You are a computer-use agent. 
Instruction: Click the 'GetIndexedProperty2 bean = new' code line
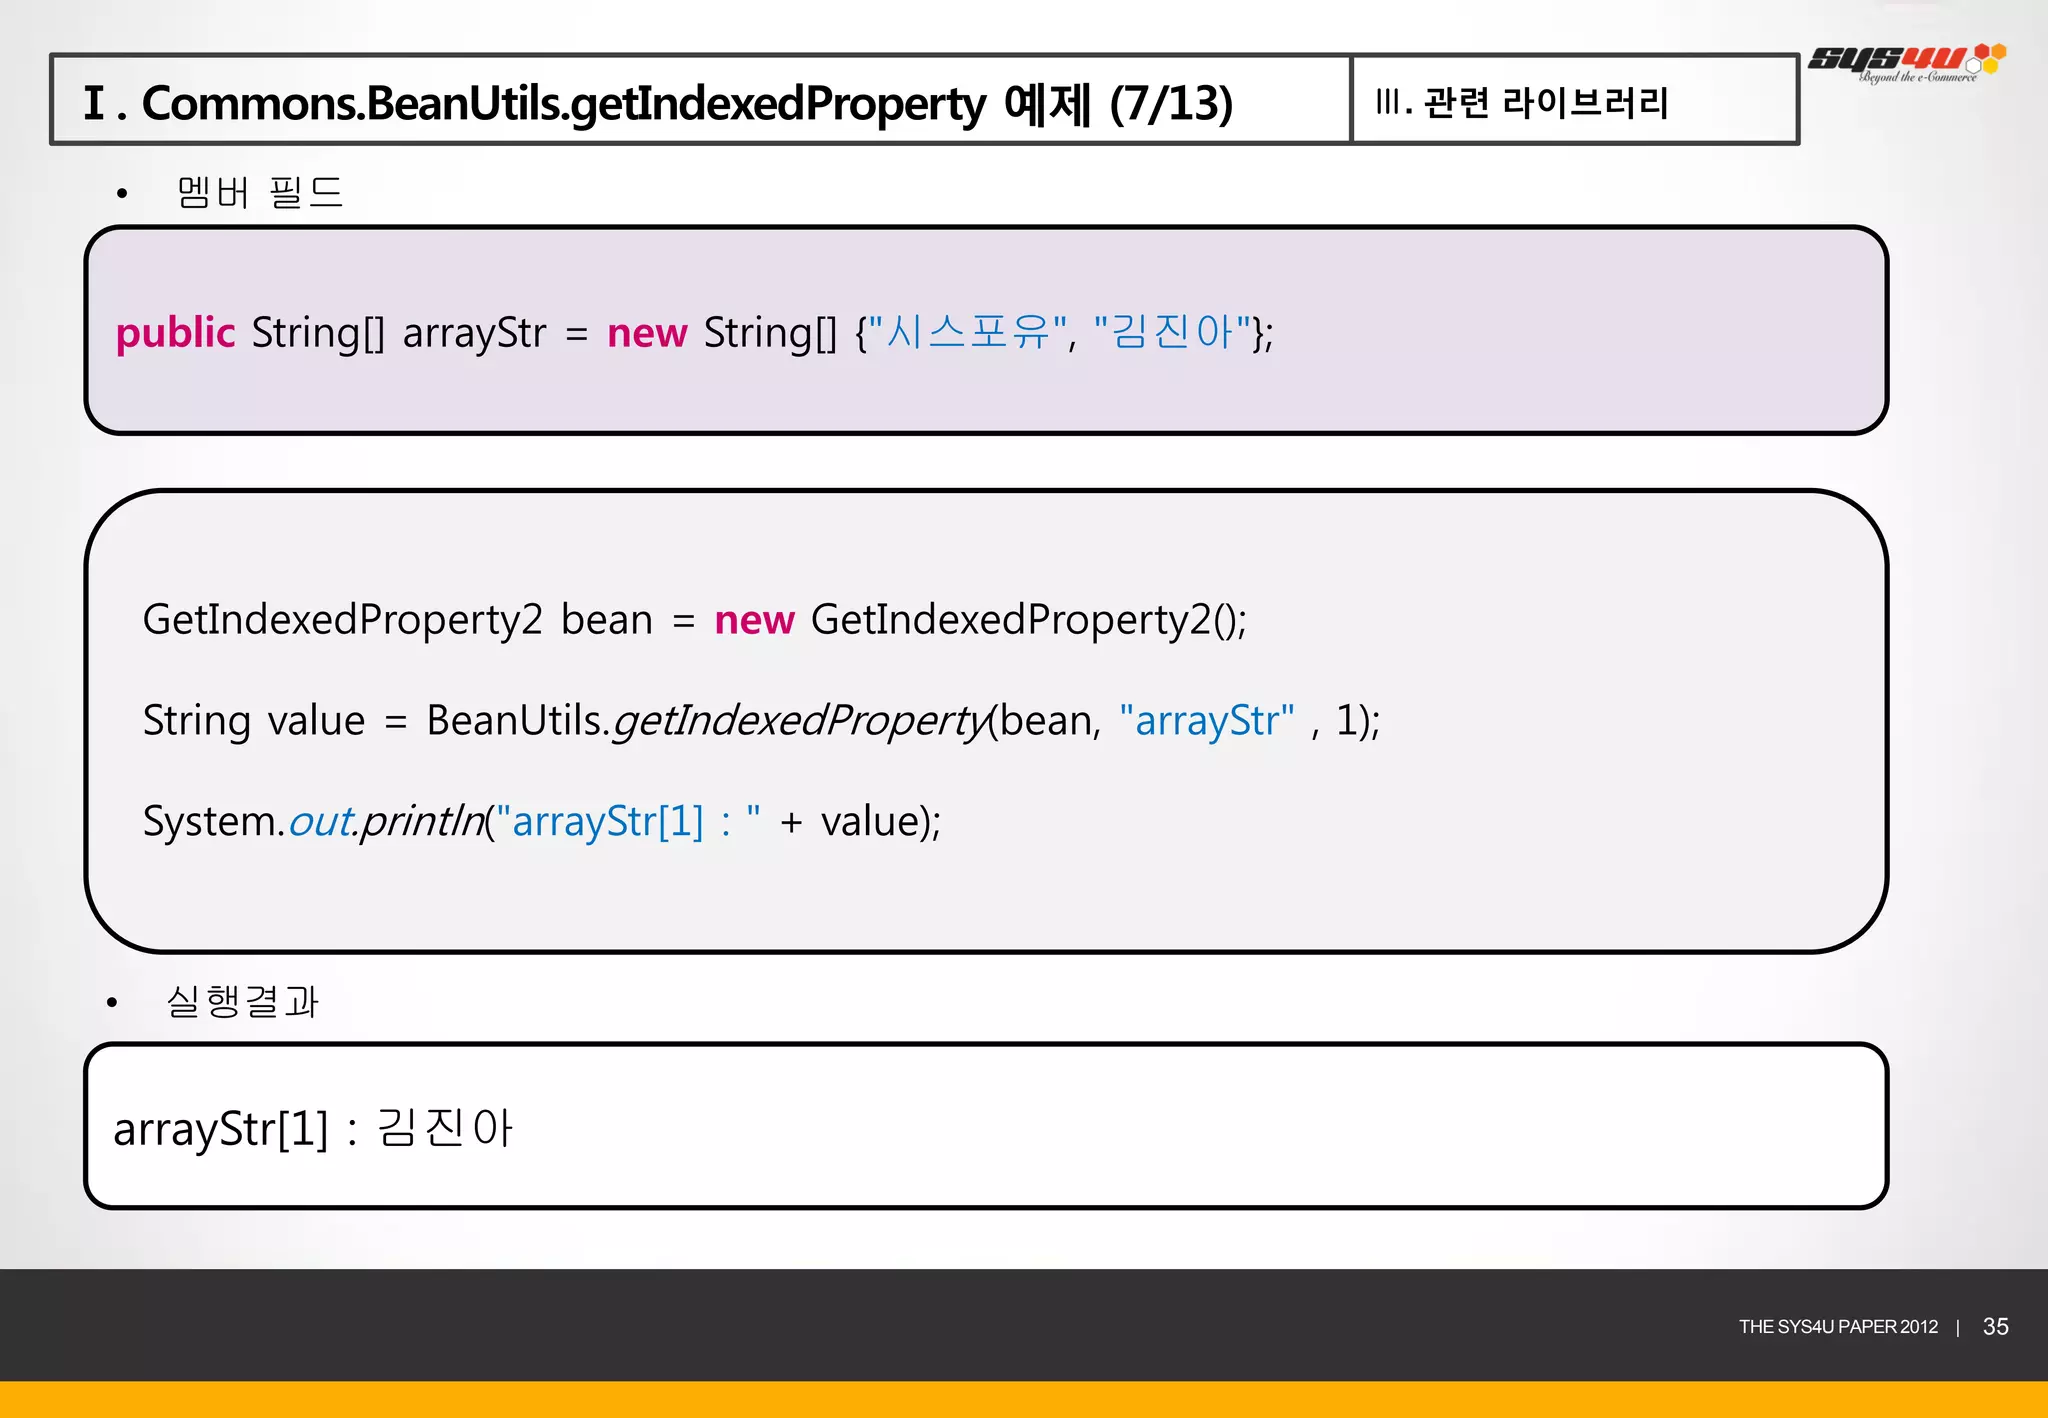[x=695, y=620]
